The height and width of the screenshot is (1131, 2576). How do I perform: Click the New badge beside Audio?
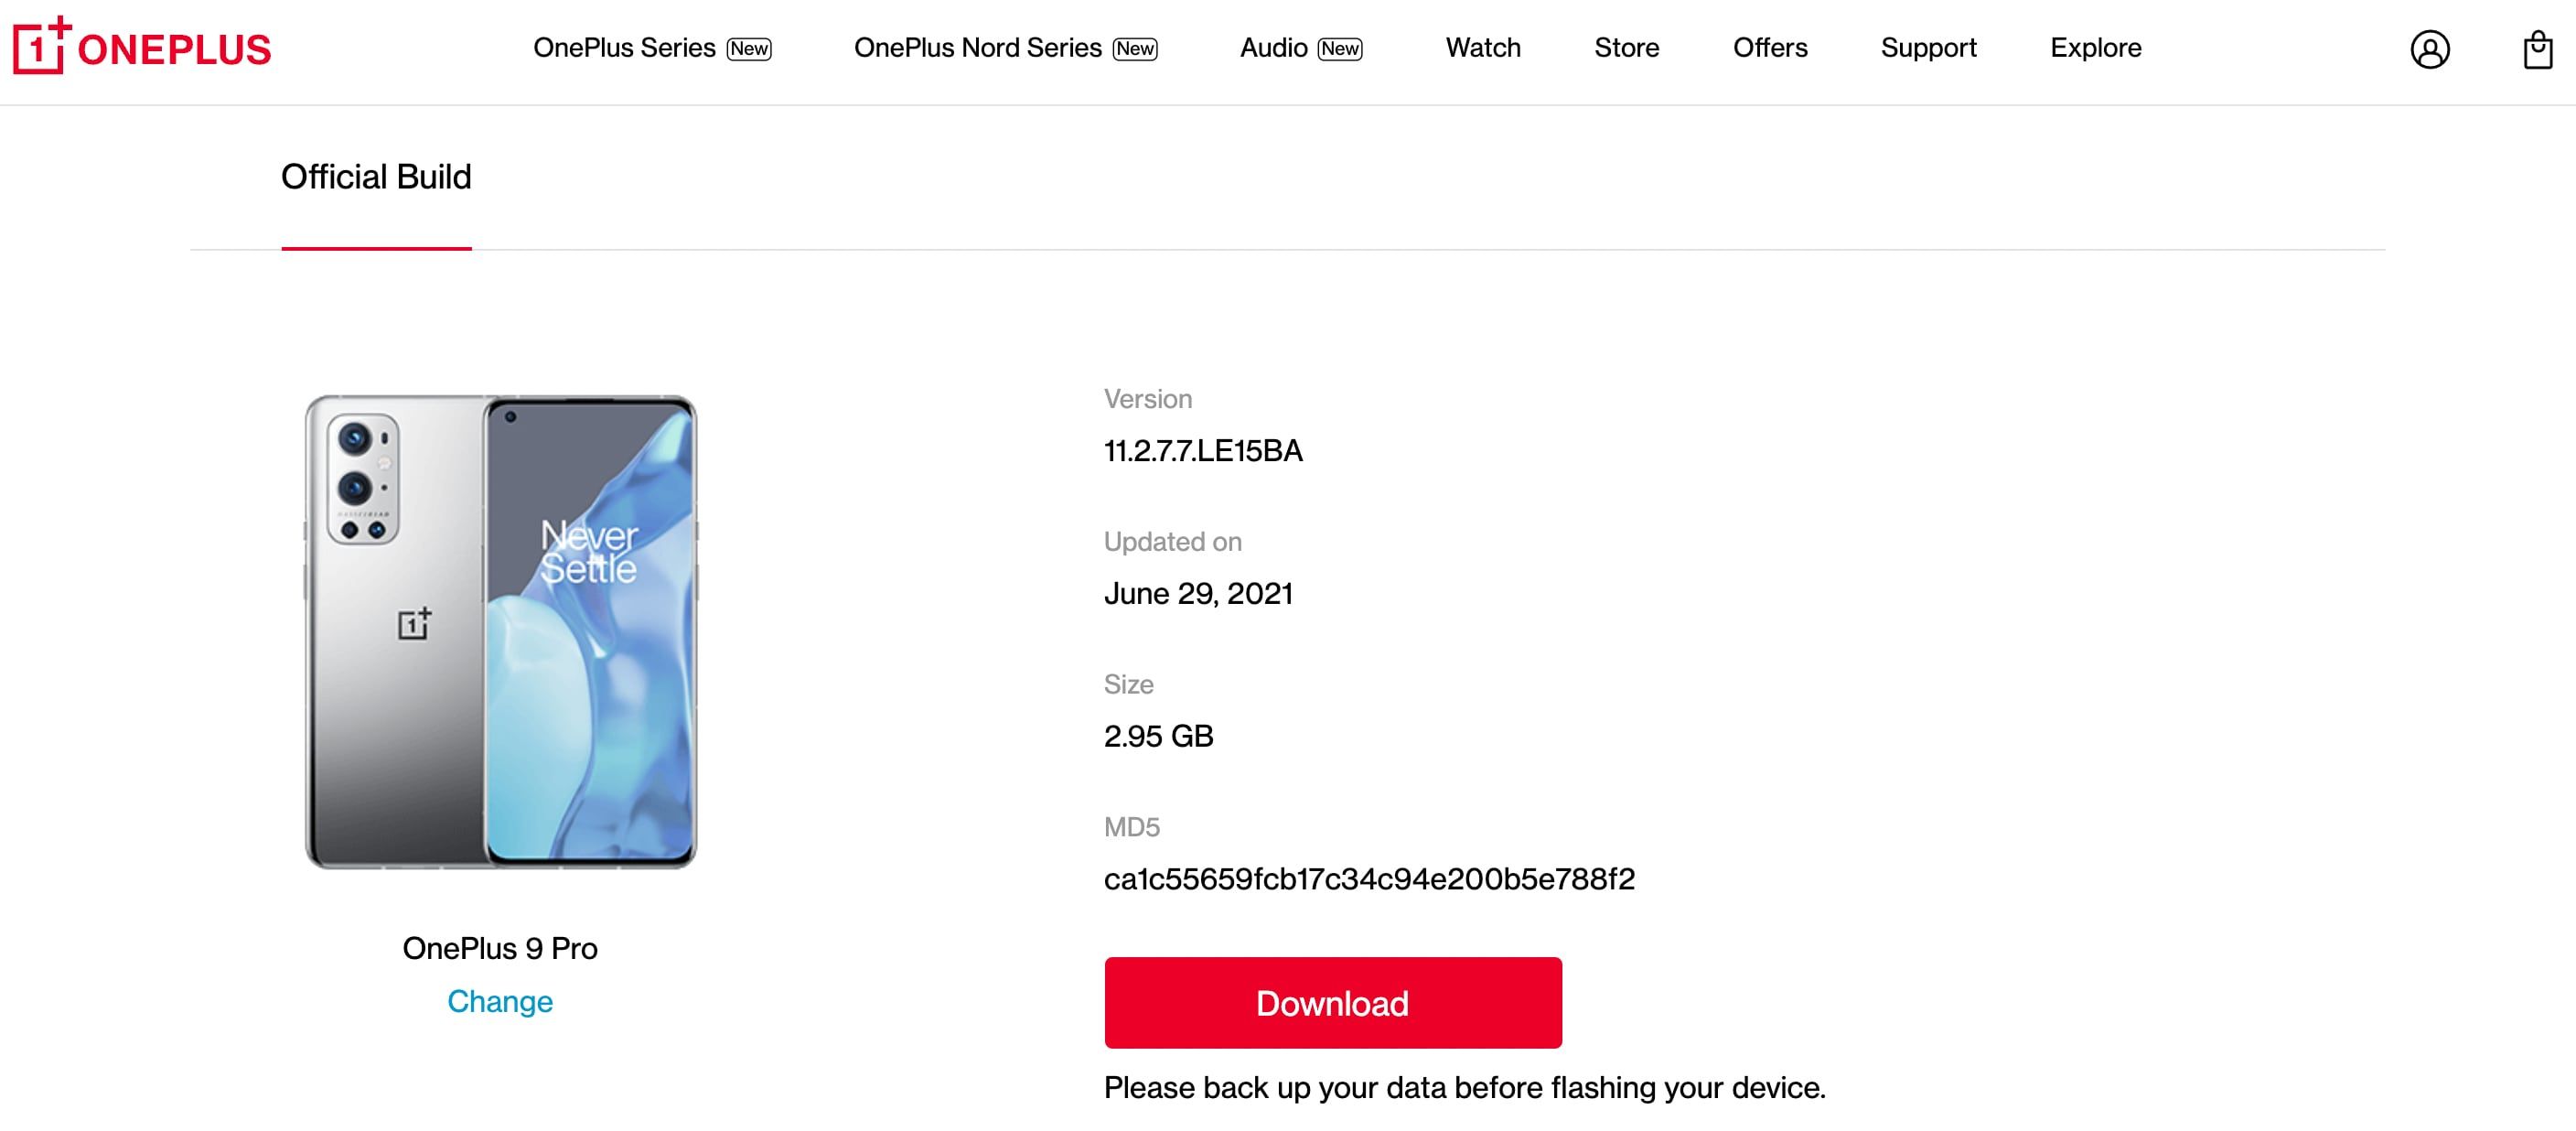1338,47
